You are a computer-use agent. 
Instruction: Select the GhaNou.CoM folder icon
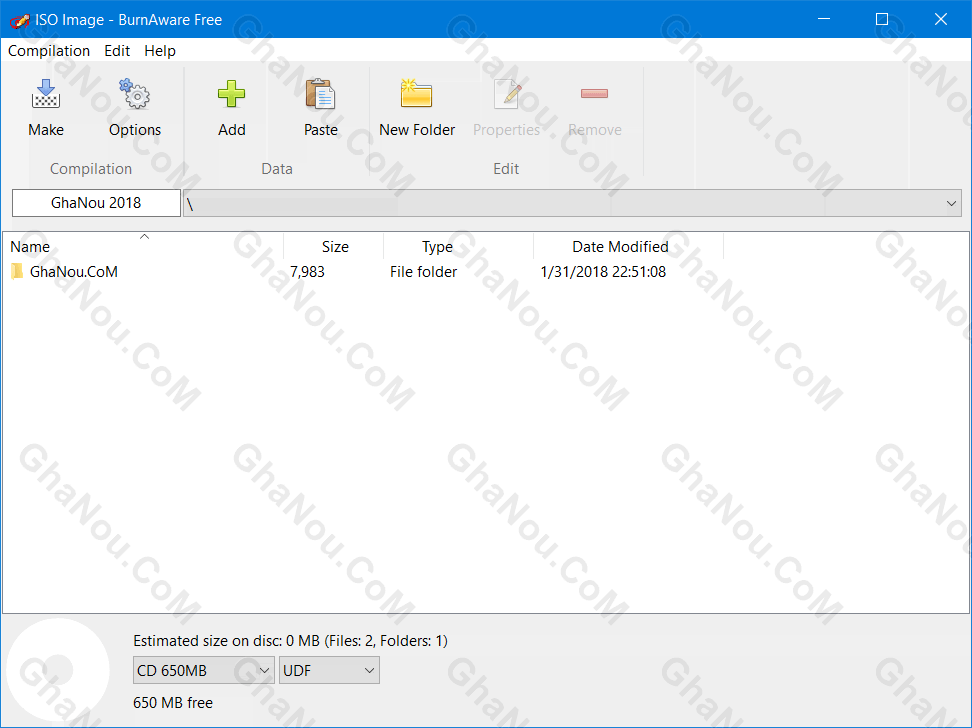coord(17,272)
